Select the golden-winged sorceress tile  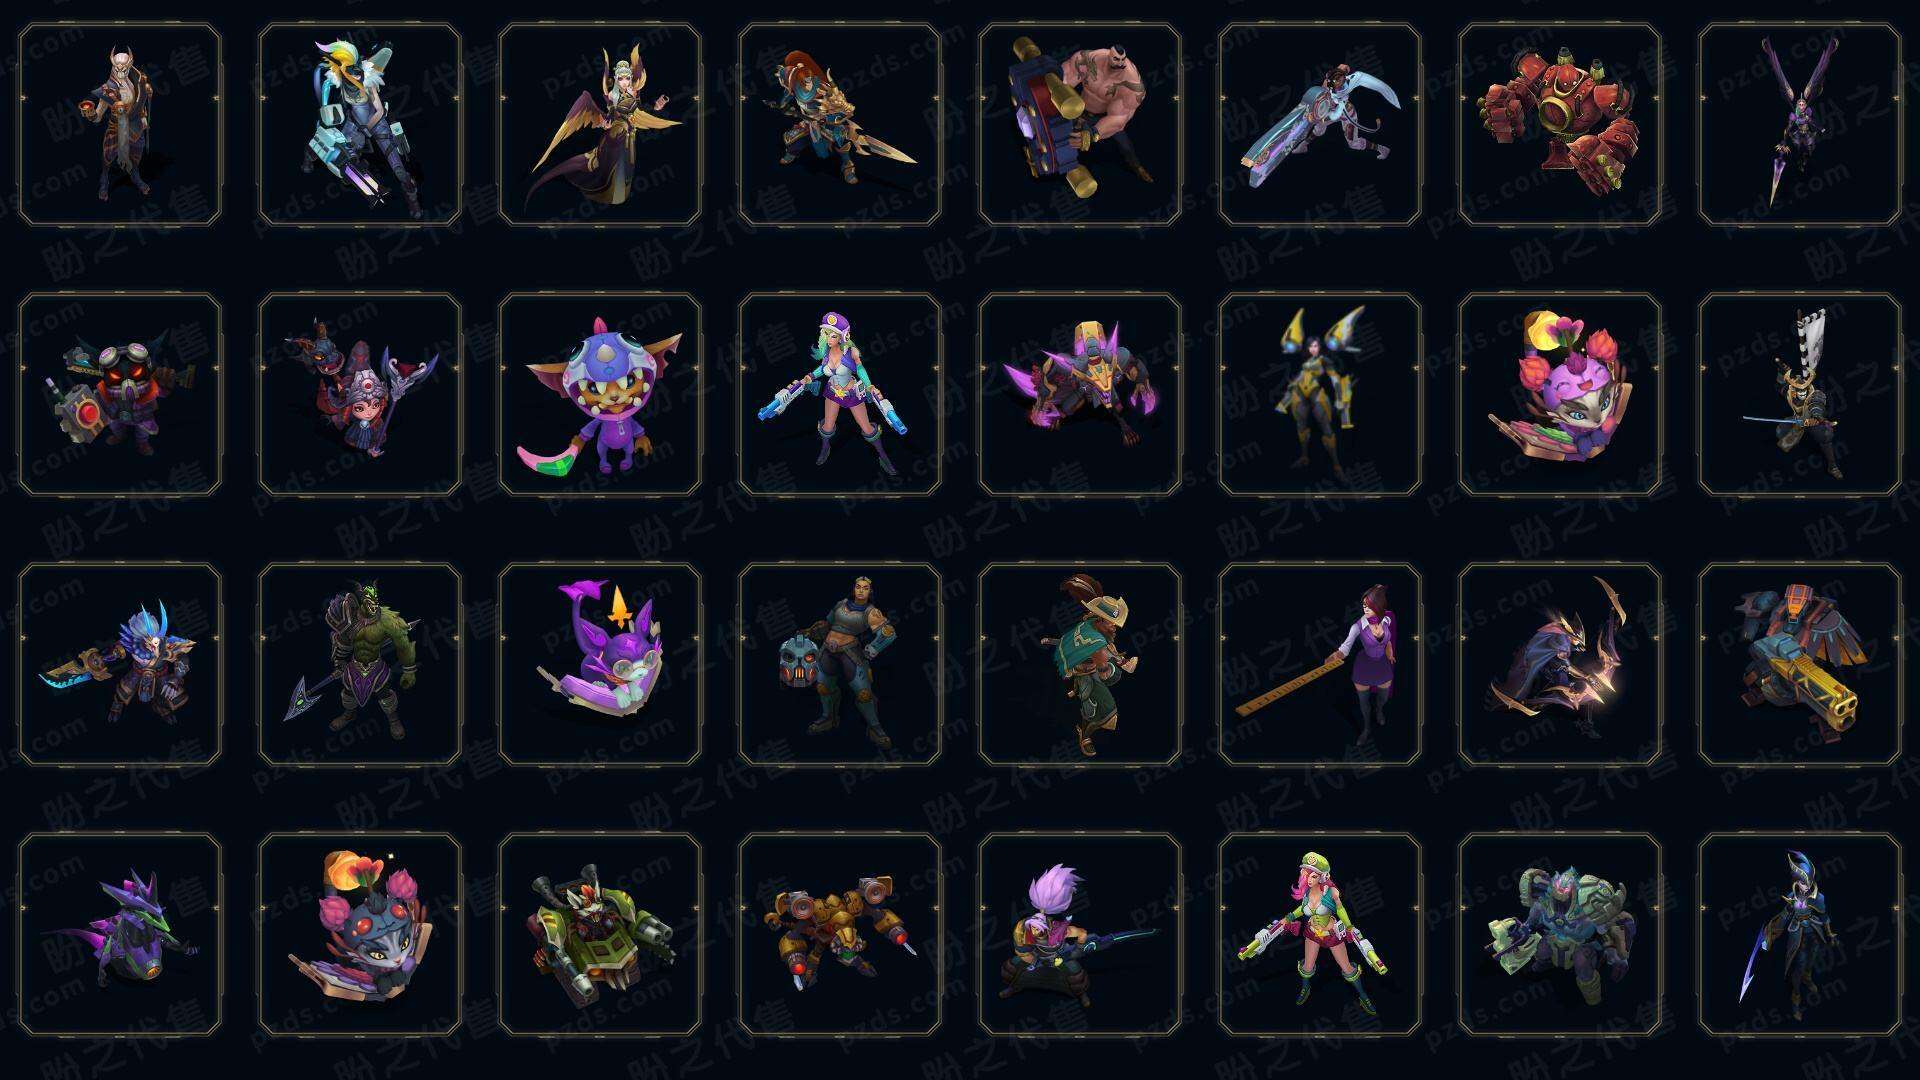tap(600, 124)
